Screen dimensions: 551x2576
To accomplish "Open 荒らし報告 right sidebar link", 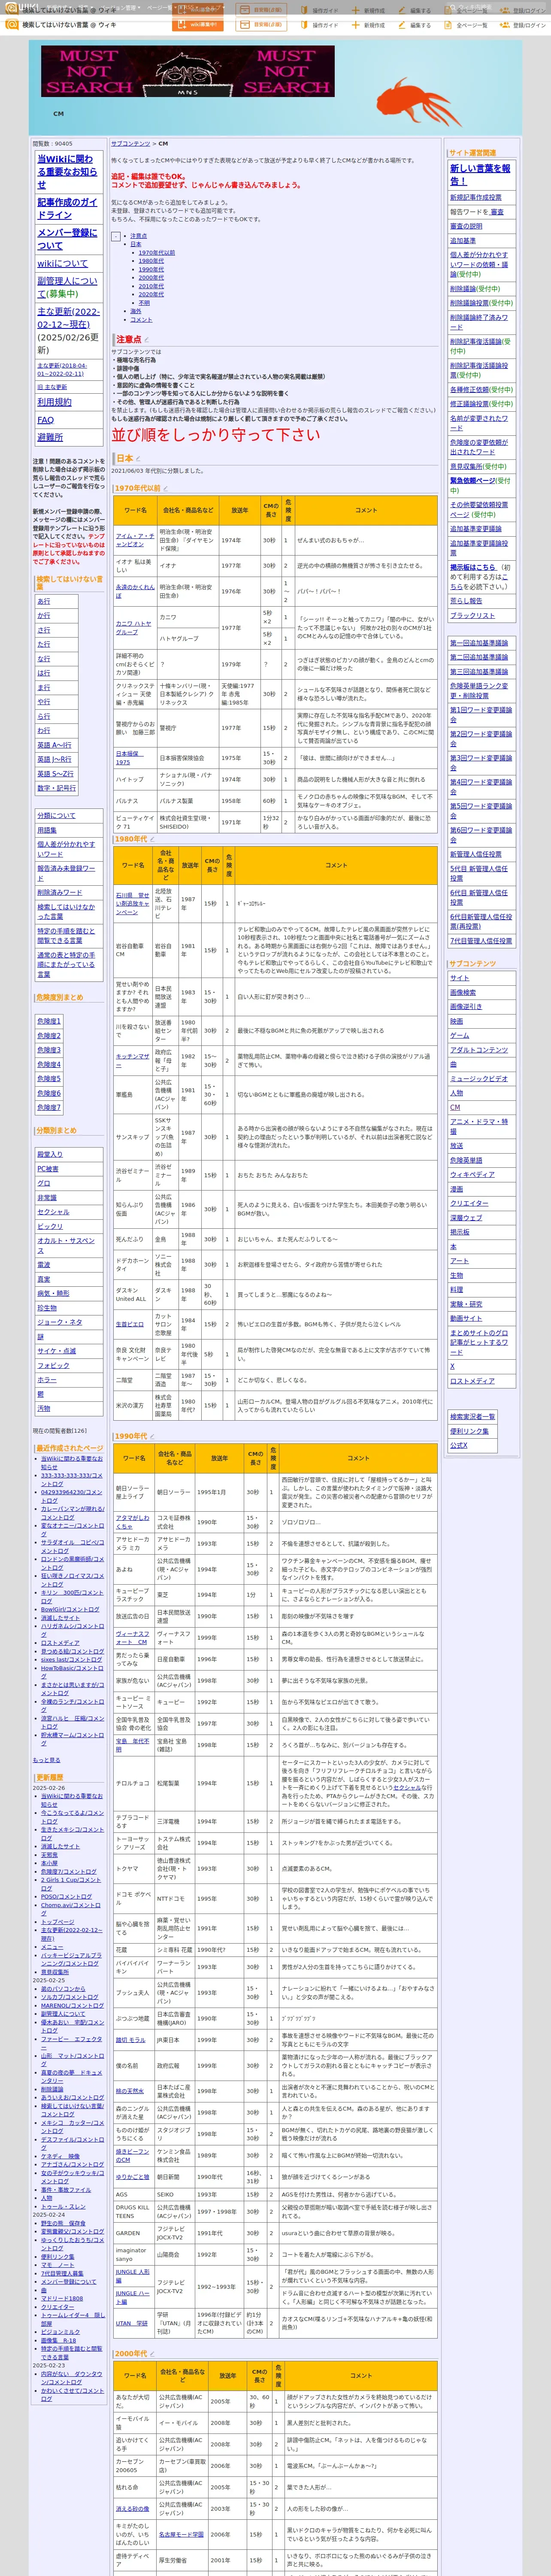I will coord(466,601).
